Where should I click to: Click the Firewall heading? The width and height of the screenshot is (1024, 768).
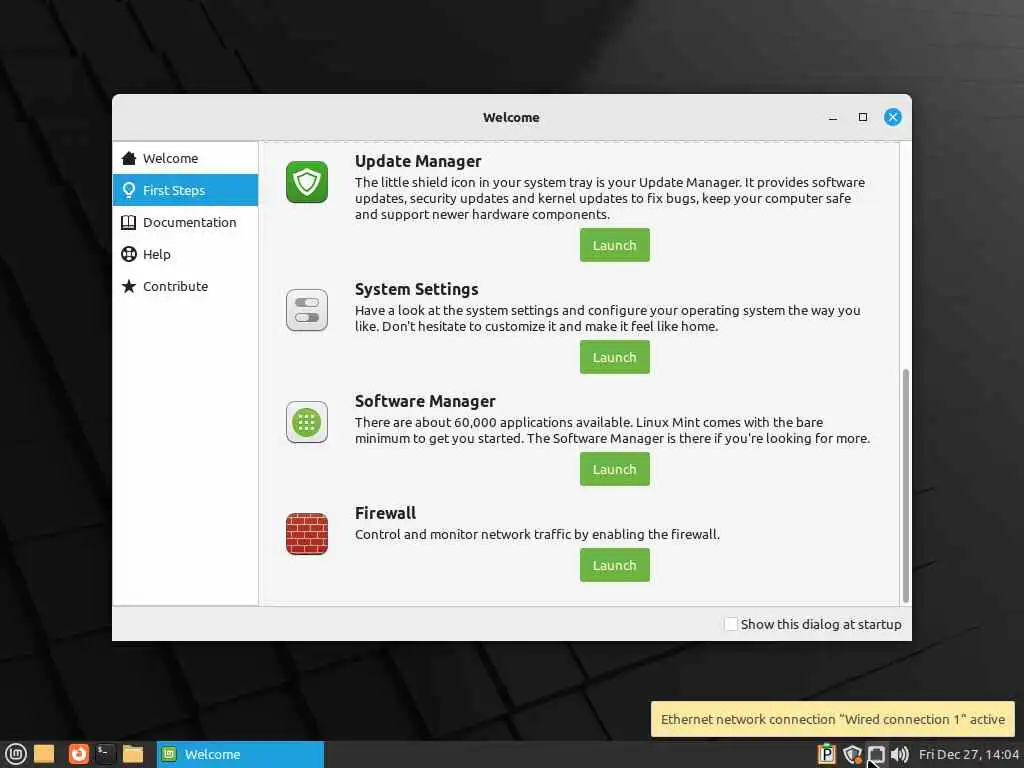pos(385,513)
